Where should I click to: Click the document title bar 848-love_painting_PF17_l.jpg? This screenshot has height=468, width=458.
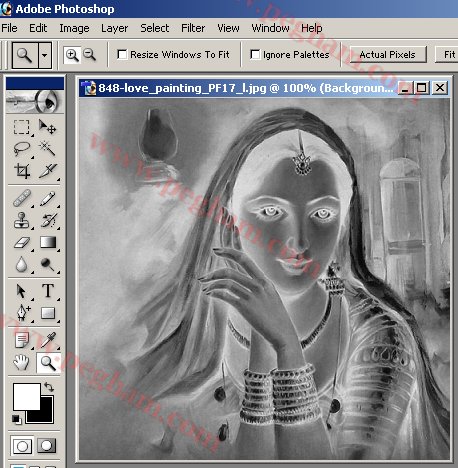pos(246,88)
